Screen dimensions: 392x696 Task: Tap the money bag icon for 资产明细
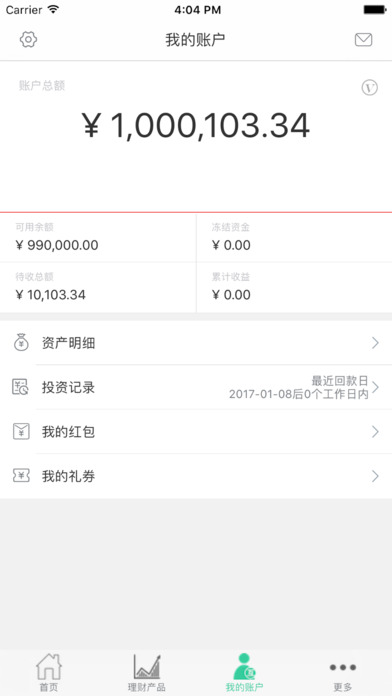point(21,343)
